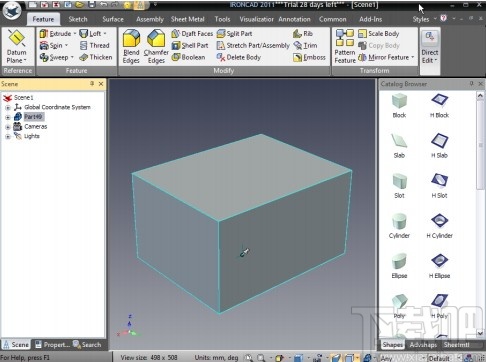Viewport: 486px width, 362px height.
Task: Switch to the Properties panel tab
Action: tap(52, 345)
